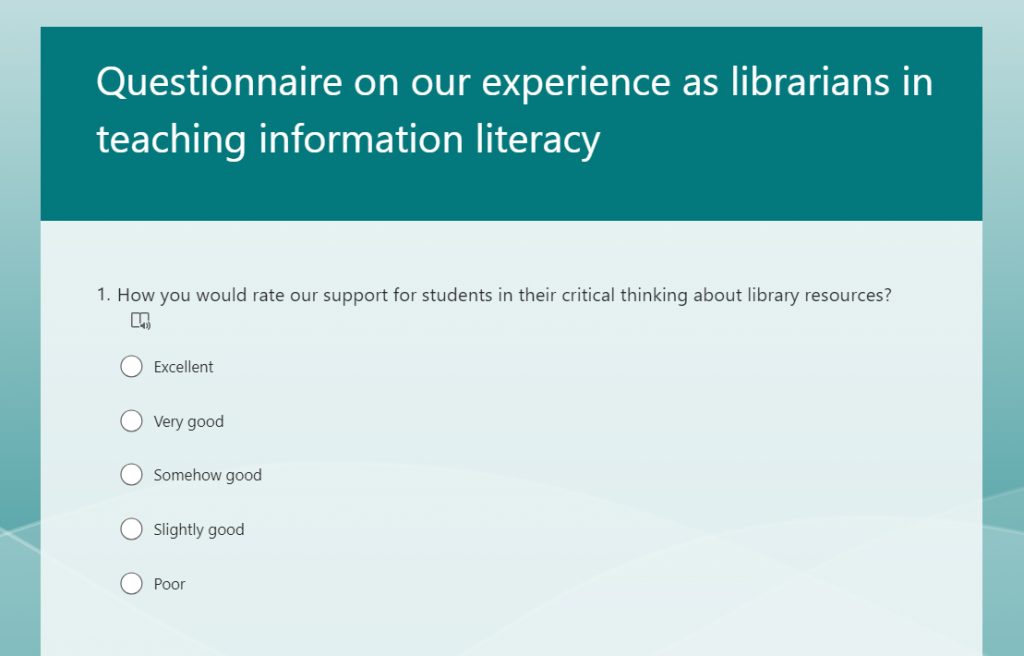Select the Excellent radio button

click(x=131, y=367)
